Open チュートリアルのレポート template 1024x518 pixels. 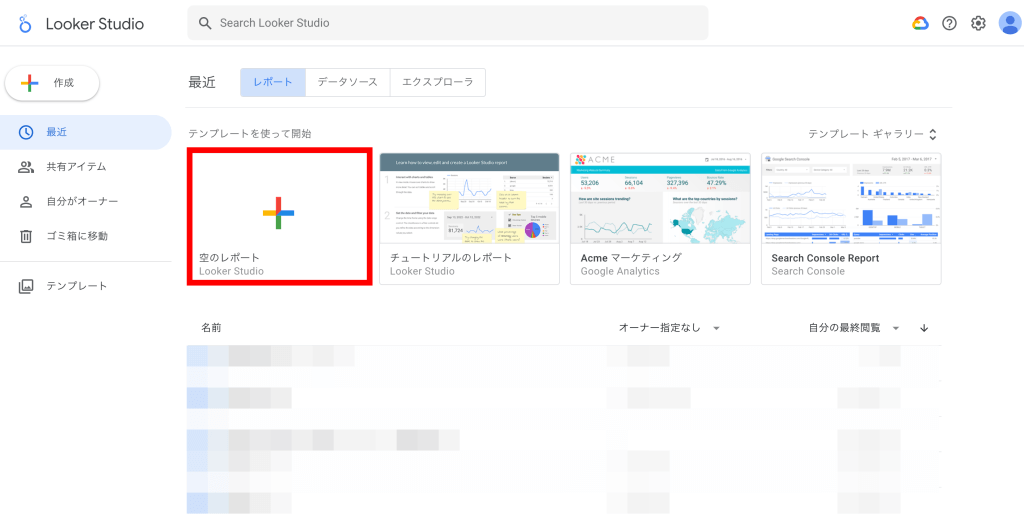point(470,219)
